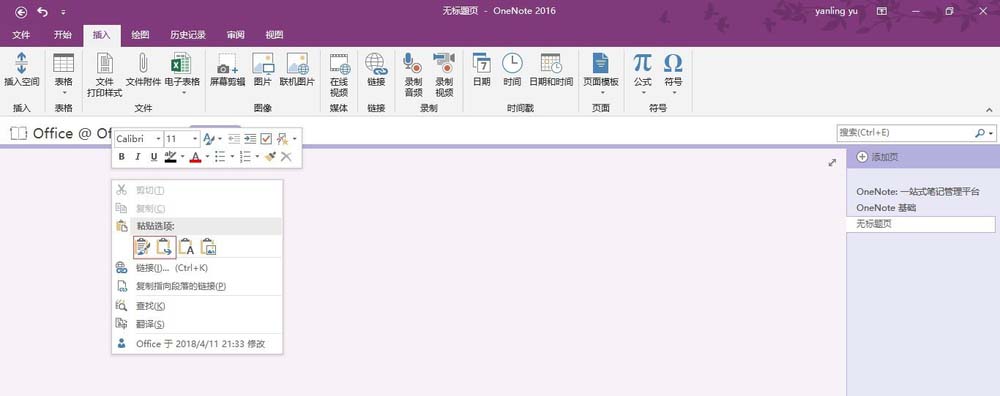Screen dimensions: 1000x396
Task: Open the tags dropdown arrow in mini toolbar
Action: click(x=295, y=138)
